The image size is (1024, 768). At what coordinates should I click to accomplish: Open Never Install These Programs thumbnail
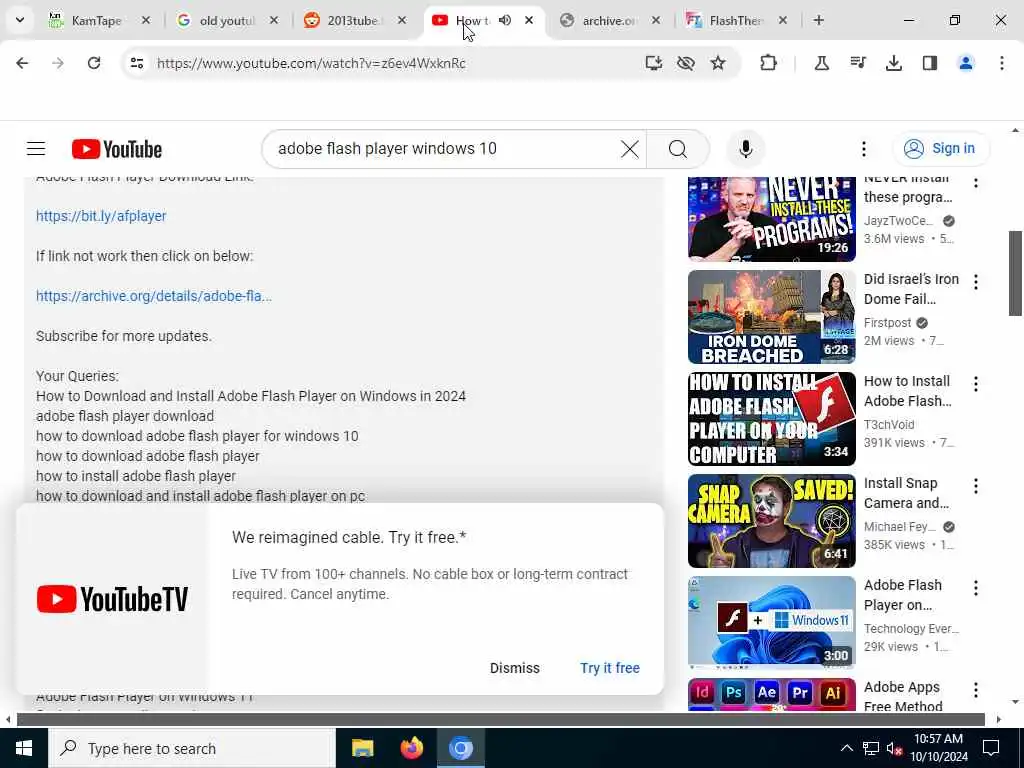tap(771, 219)
